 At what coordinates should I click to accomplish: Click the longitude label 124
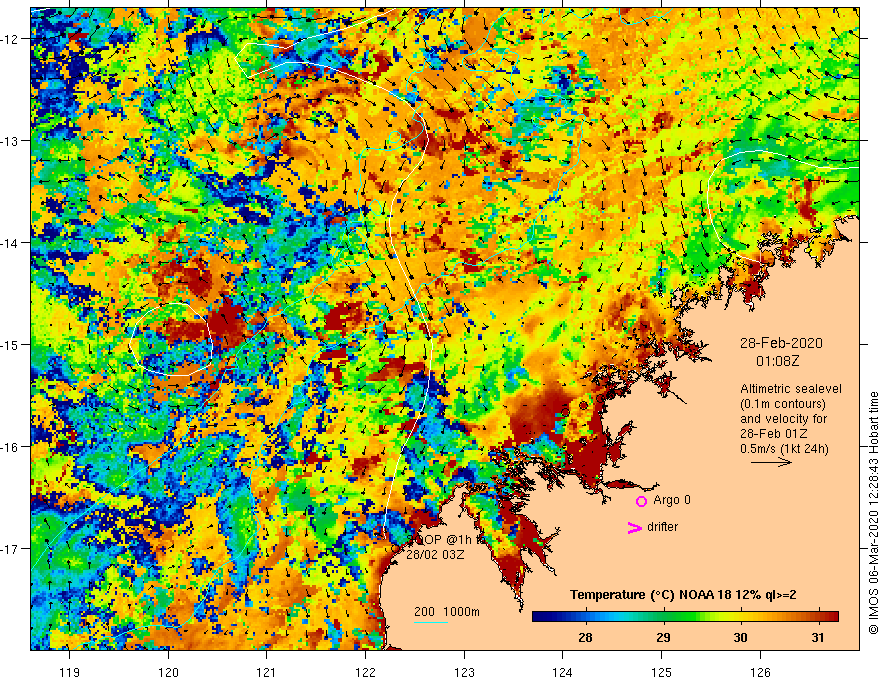click(x=563, y=673)
